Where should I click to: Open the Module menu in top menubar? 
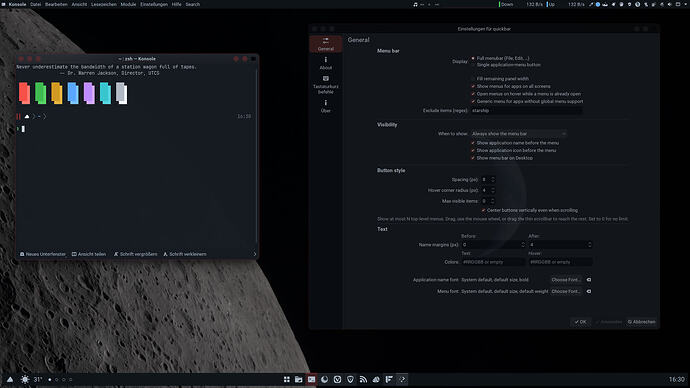coord(128,4)
